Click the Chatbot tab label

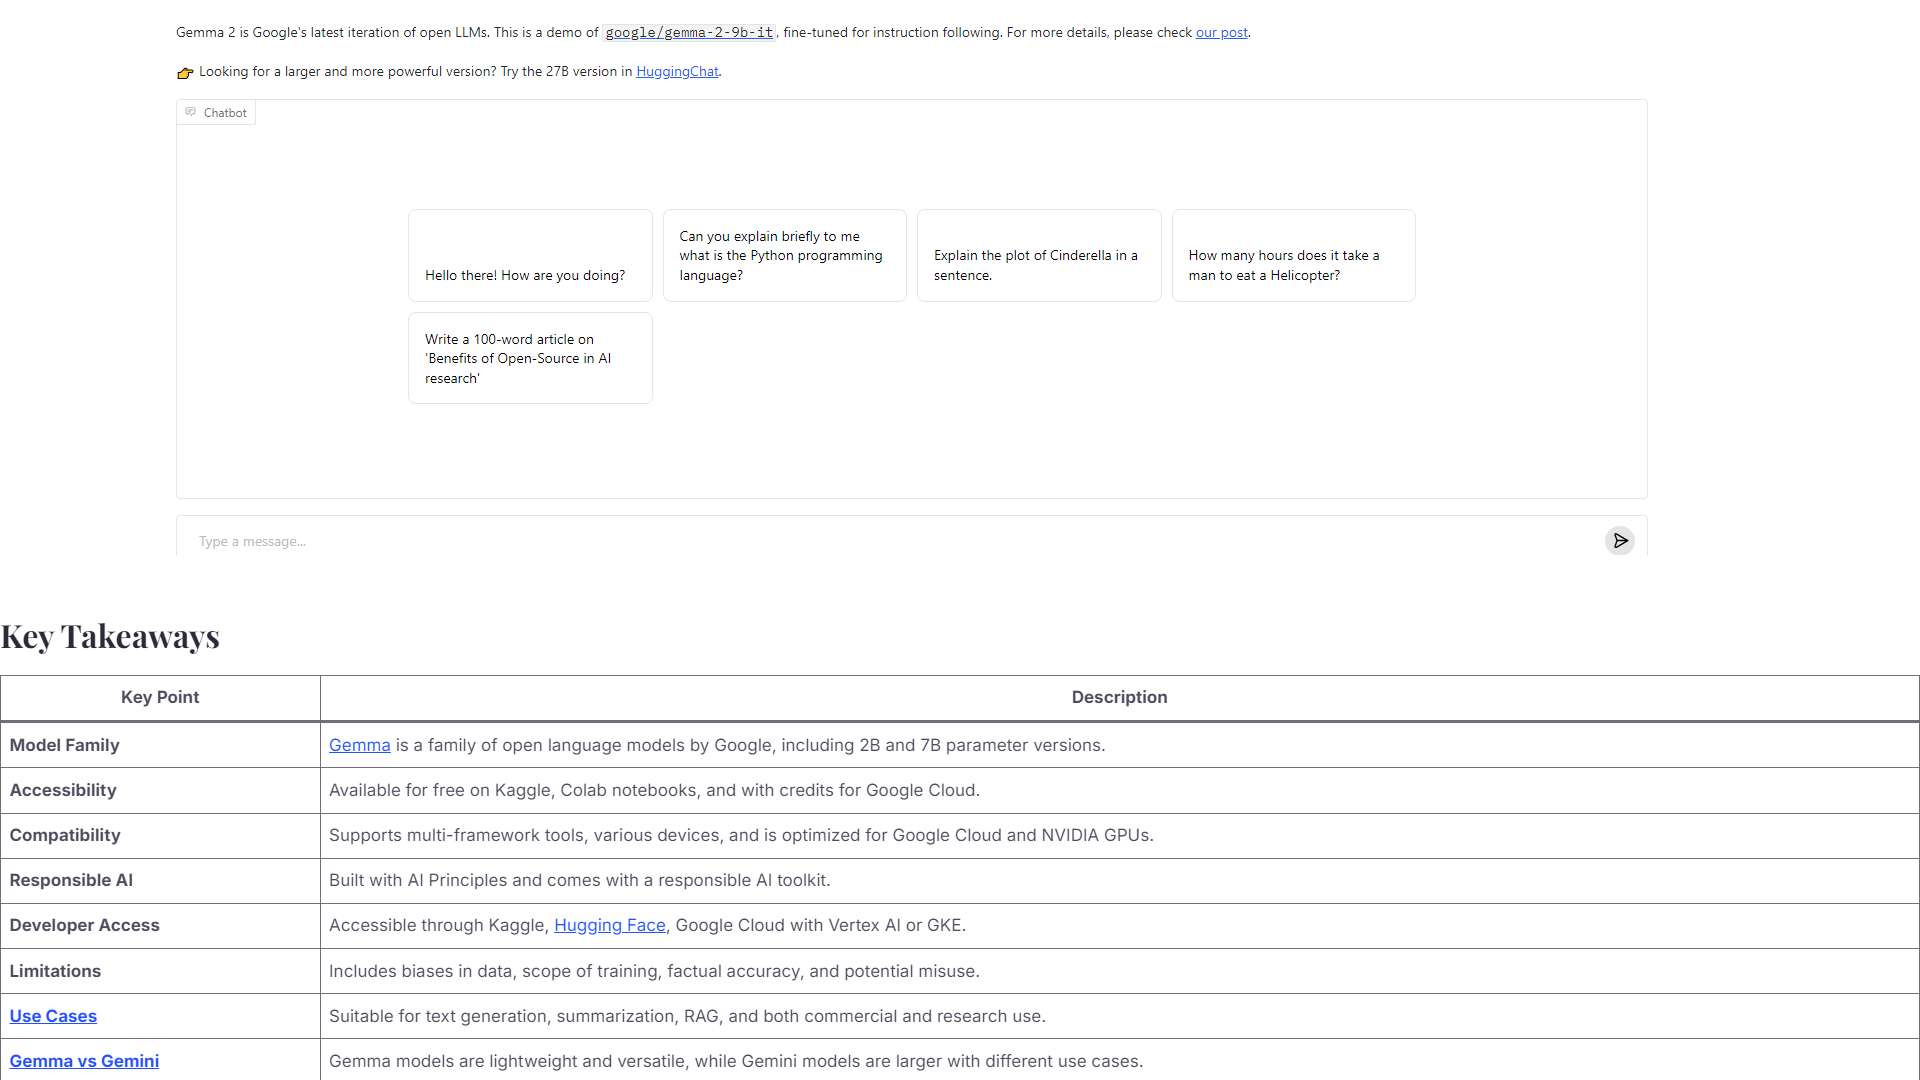coord(225,113)
